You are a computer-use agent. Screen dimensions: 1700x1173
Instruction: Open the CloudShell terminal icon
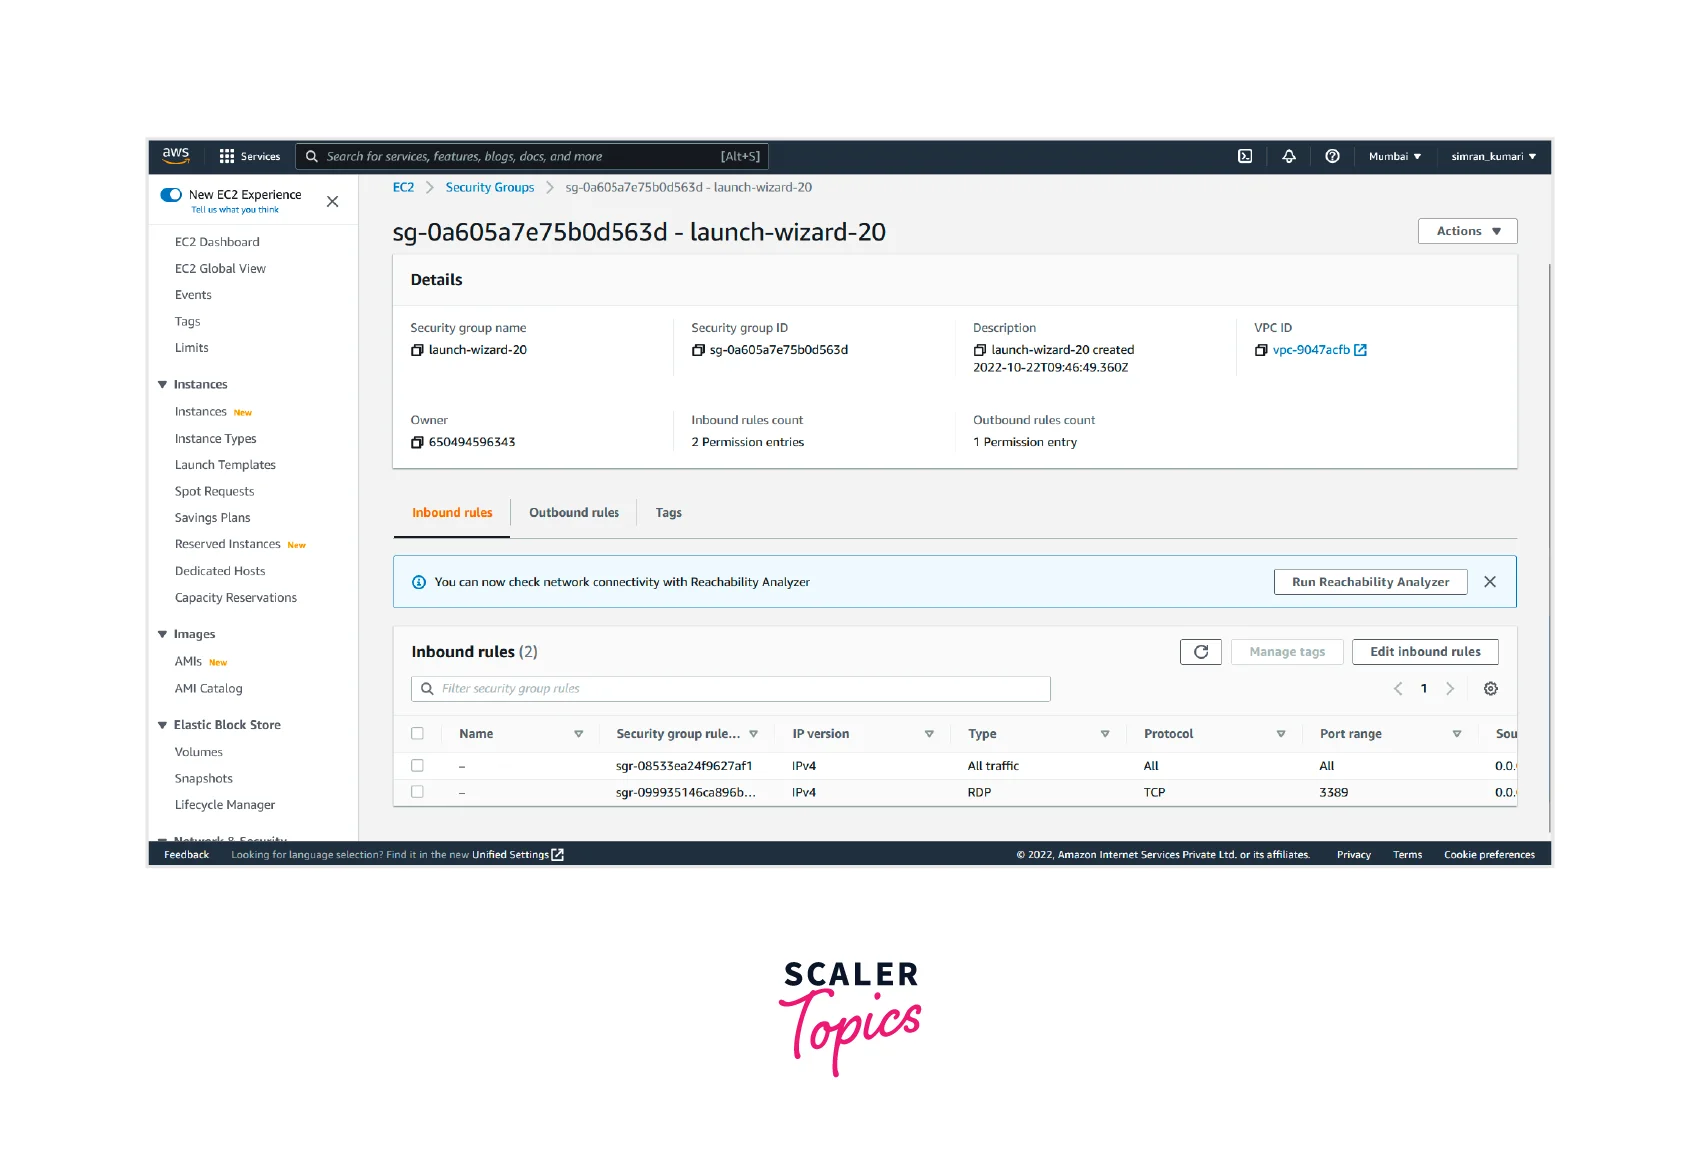[1245, 156]
